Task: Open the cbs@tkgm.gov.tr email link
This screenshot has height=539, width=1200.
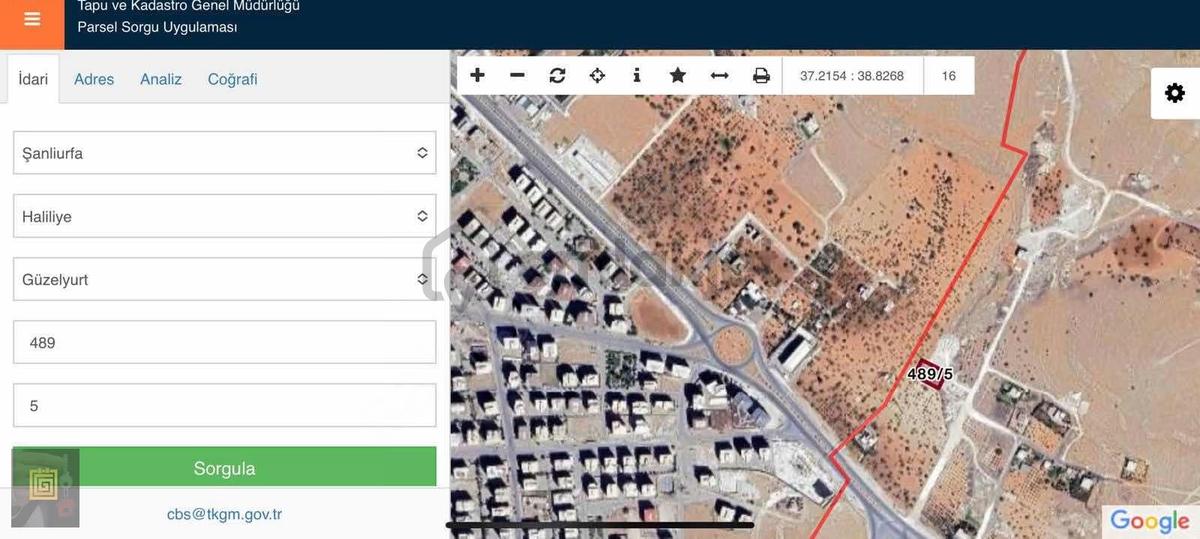Action: (224, 514)
